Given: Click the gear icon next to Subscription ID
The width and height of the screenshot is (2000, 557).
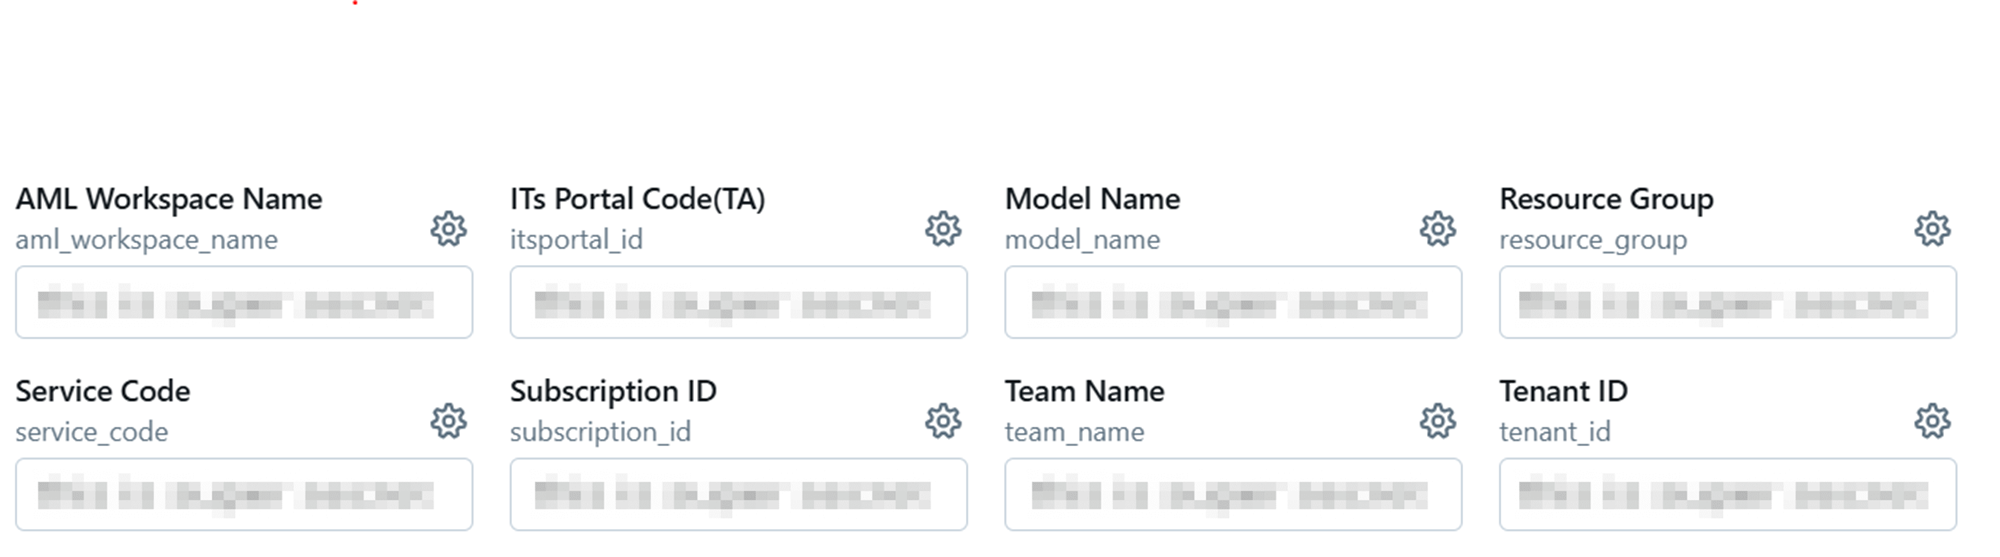Looking at the screenshot, I should point(943,421).
